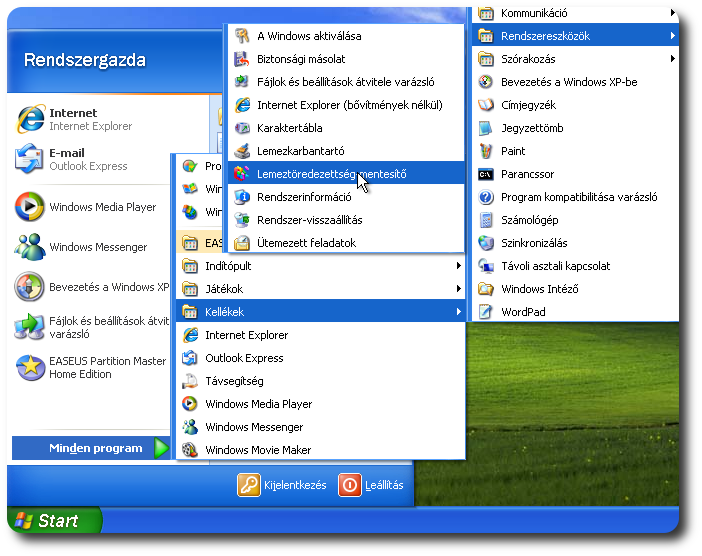Click the green Minden program arrow
Screen dimensions: 702x556
161,448
